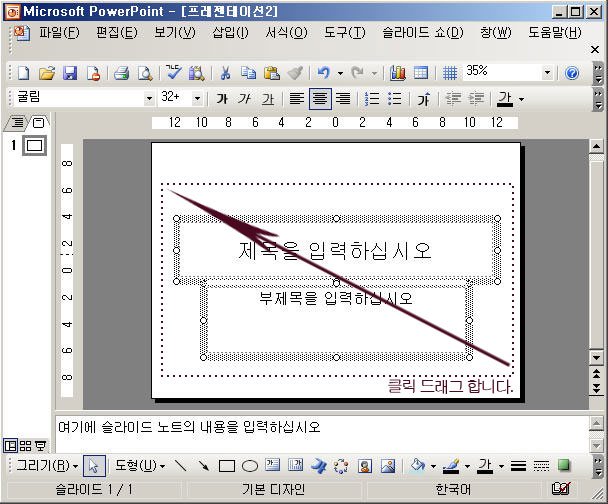Print the presentation
The image size is (608, 504).
(x=121, y=73)
